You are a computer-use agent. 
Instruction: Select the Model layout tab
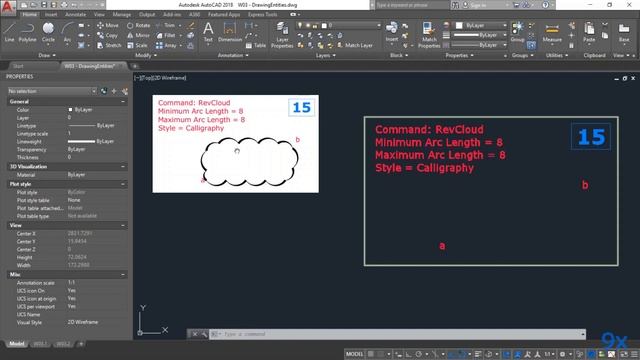(17, 344)
